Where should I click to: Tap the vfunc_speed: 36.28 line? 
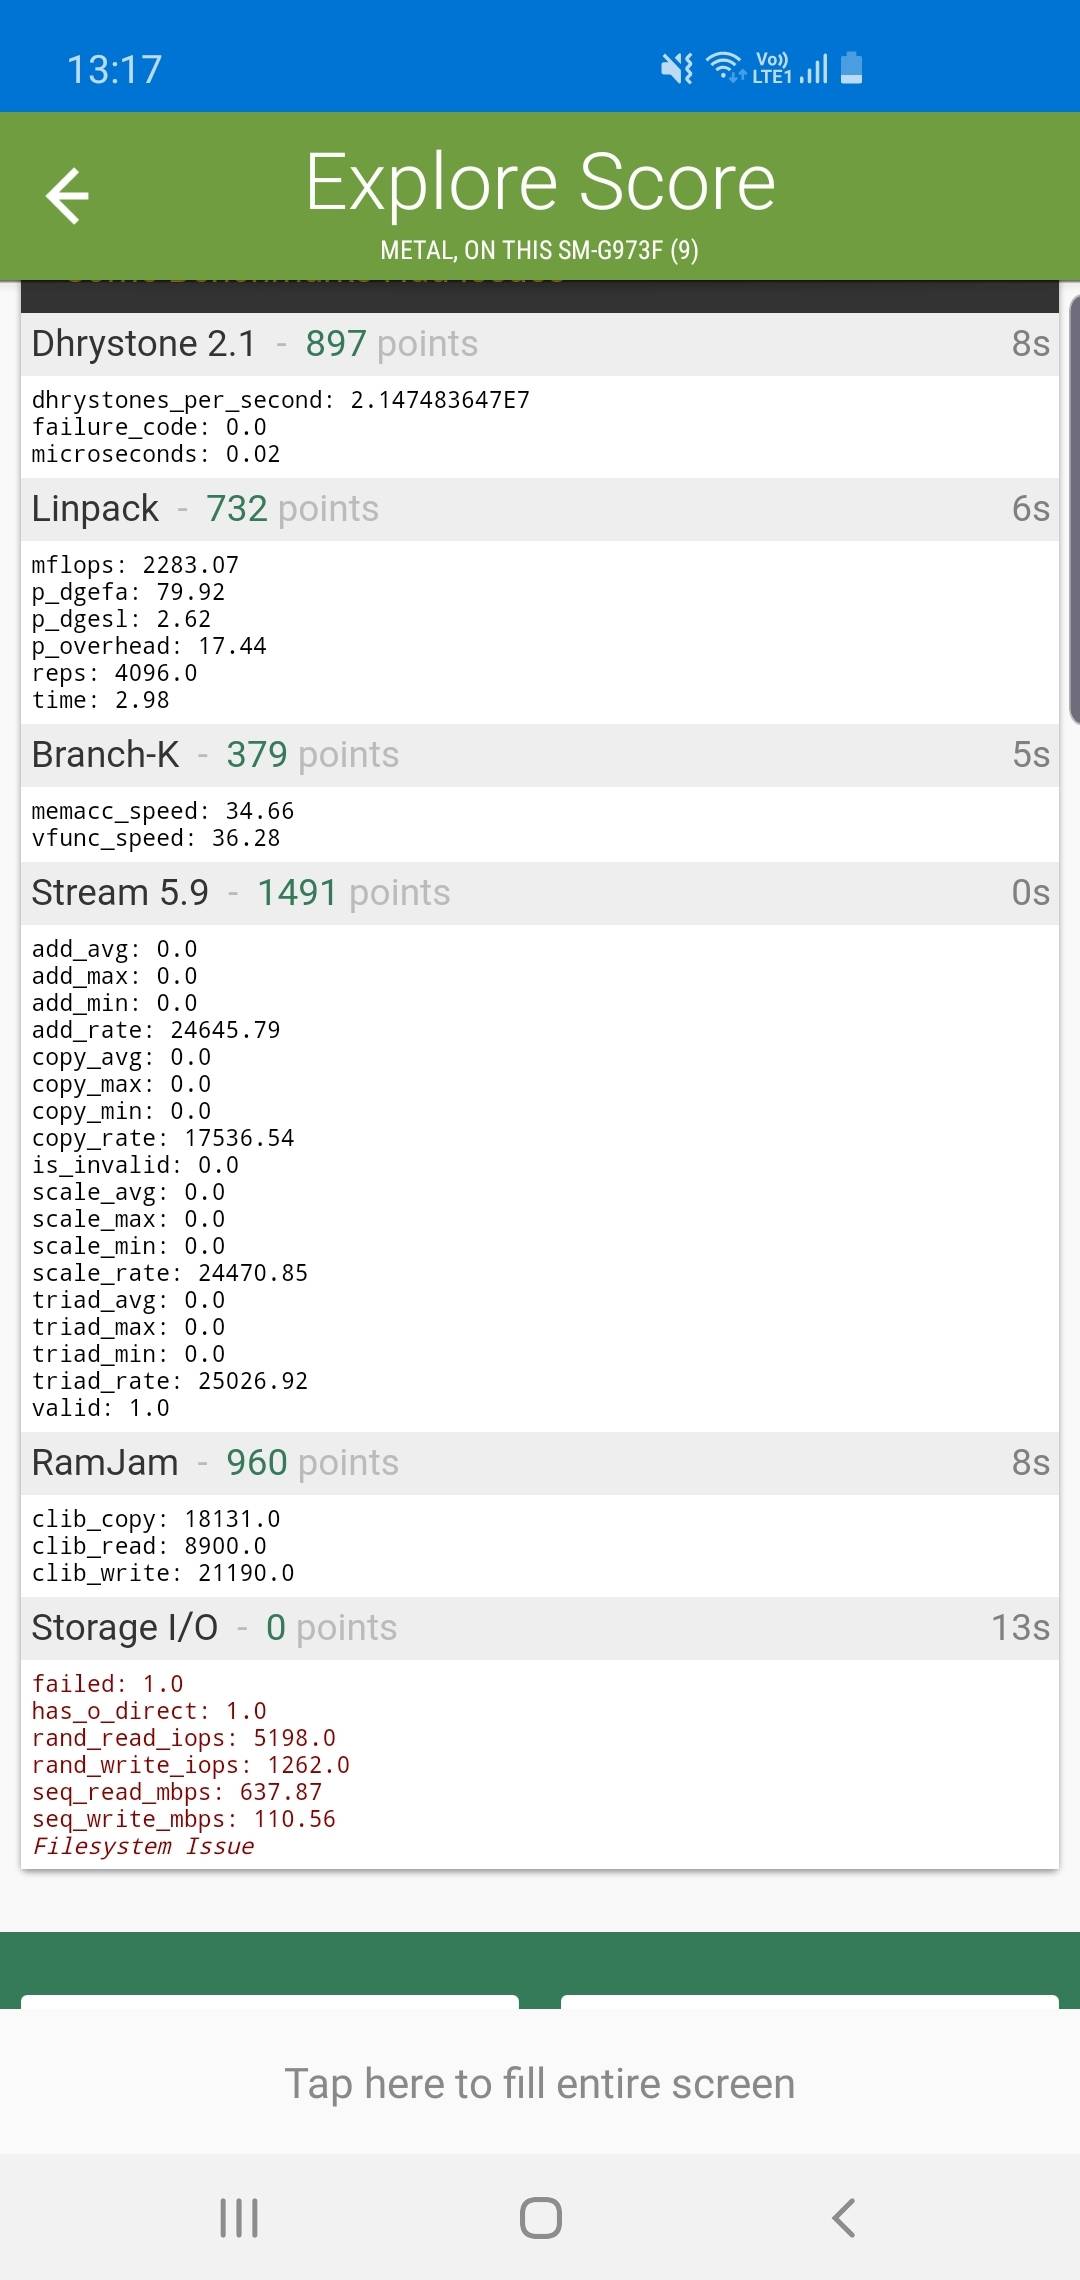click(x=156, y=838)
